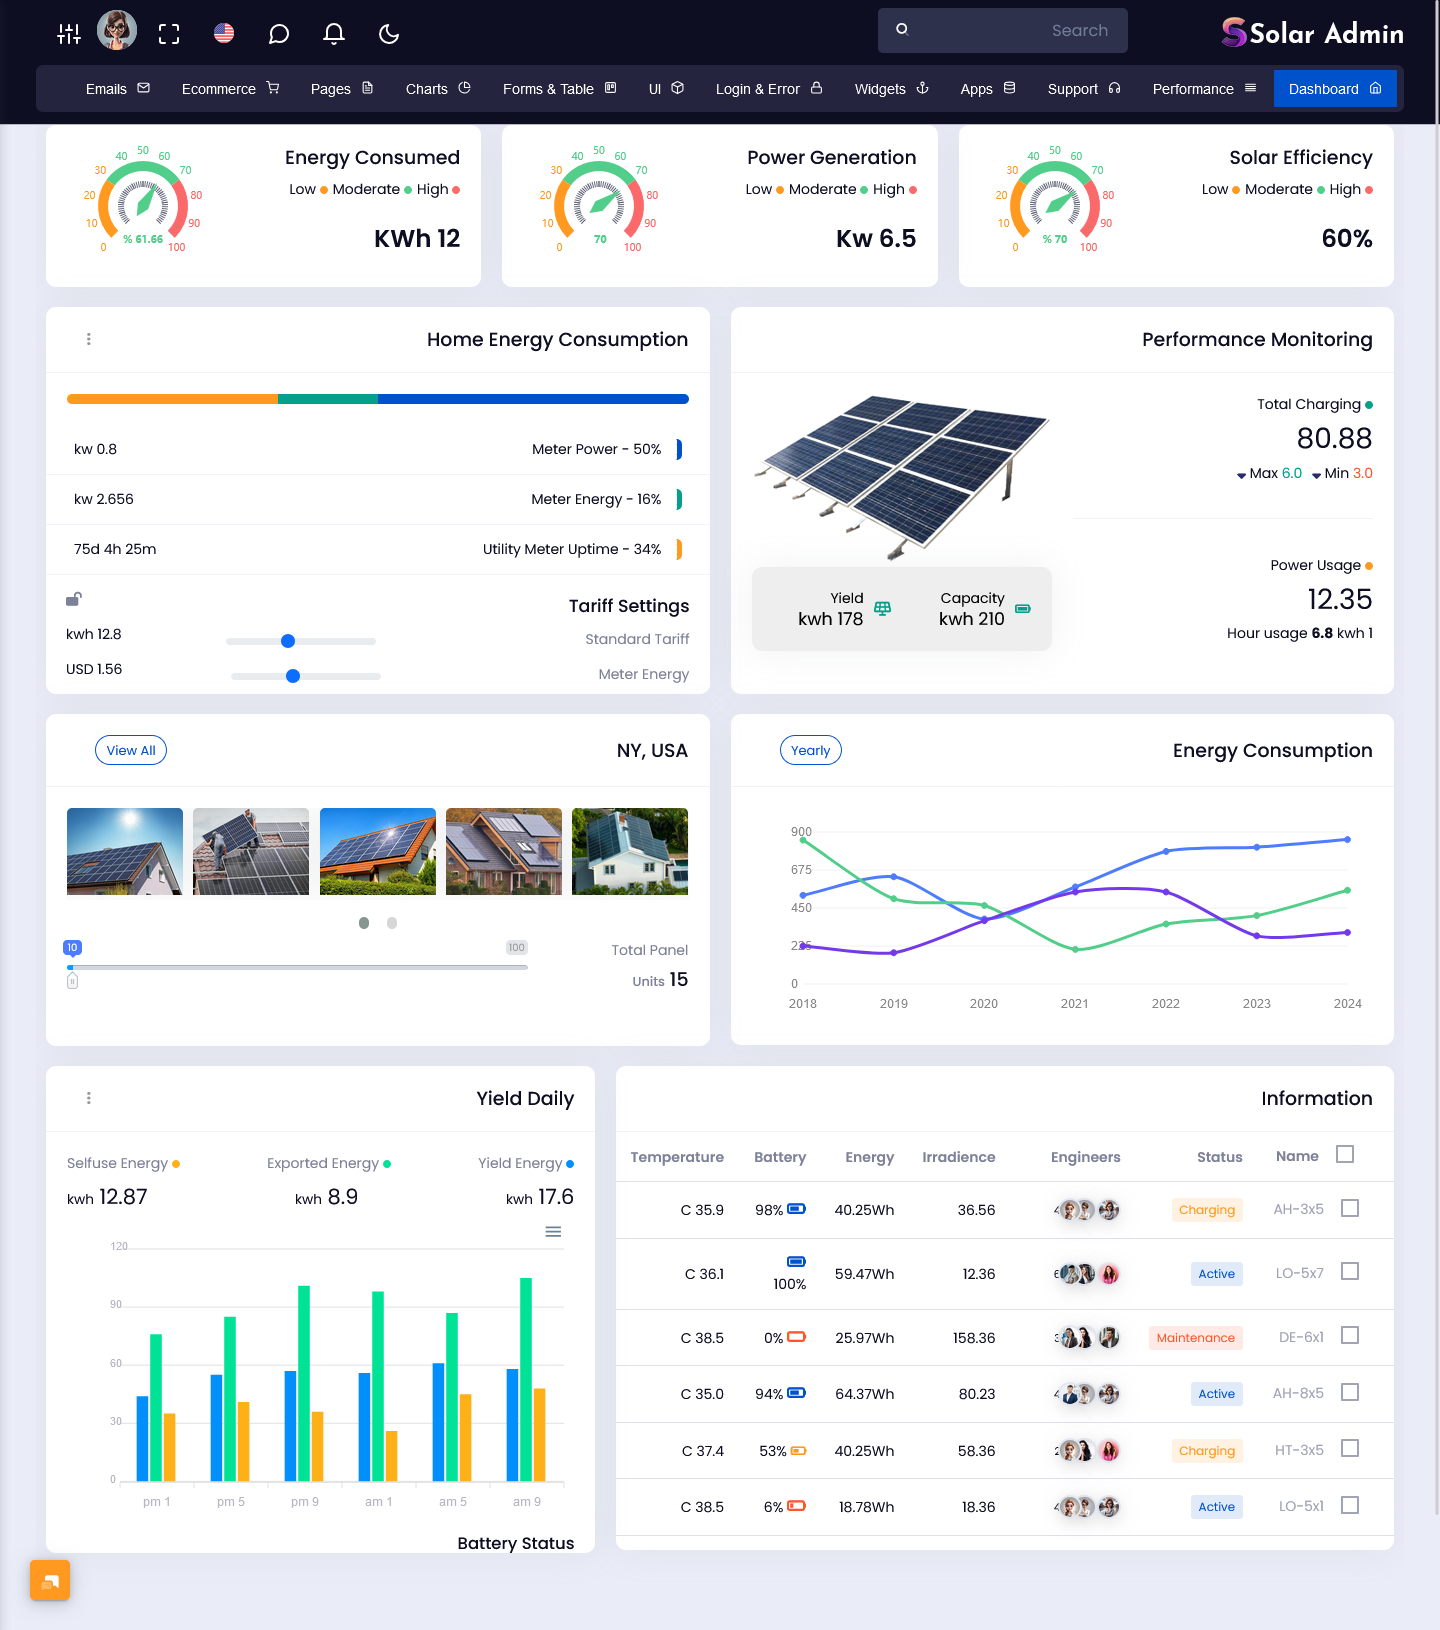
Task: Click the View All button
Action: (131, 750)
